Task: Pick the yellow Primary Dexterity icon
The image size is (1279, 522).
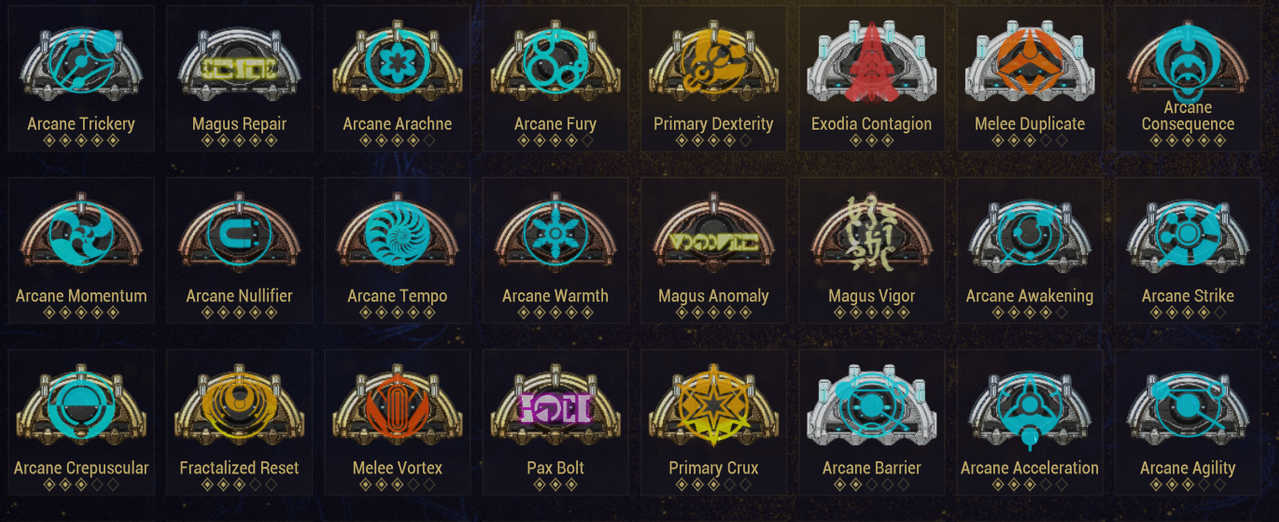Action: click(x=713, y=62)
